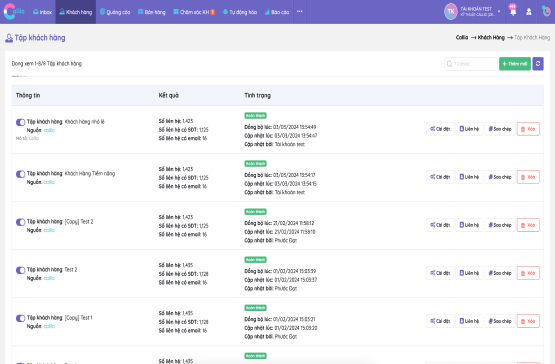Image resolution: width=555 pixels, height=364 pixels.
Task: Show more menu items with the ellipsis
Action: pos(299,12)
